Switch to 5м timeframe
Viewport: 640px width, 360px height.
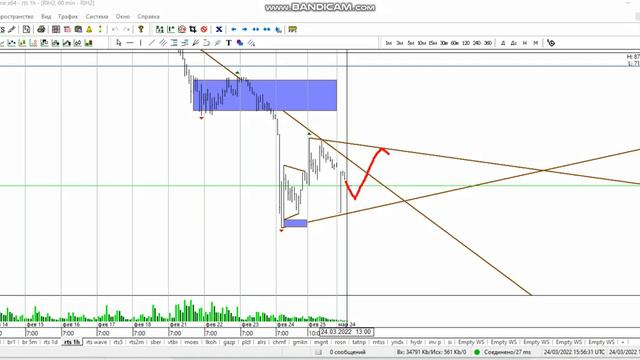coord(411,42)
